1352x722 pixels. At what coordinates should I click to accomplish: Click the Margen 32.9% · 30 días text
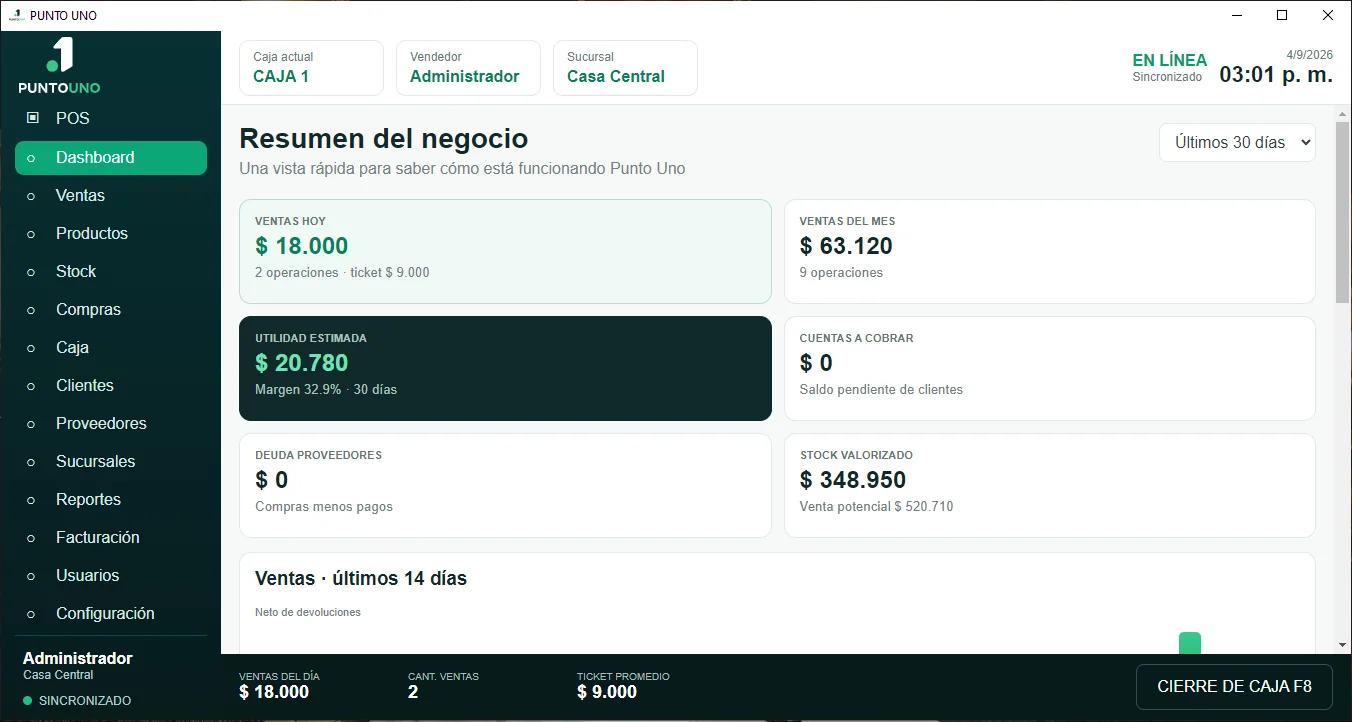(x=326, y=390)
